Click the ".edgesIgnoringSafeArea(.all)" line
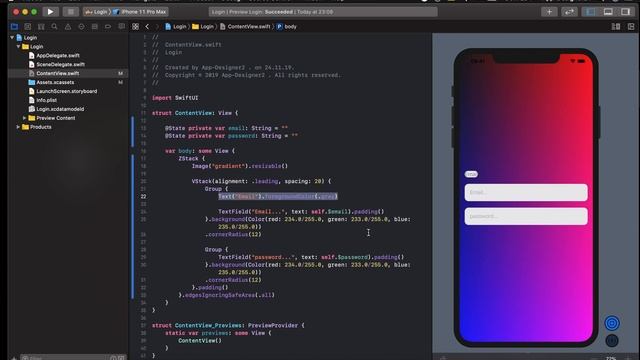Screen dimensions: 640x360 pos(227,295)
